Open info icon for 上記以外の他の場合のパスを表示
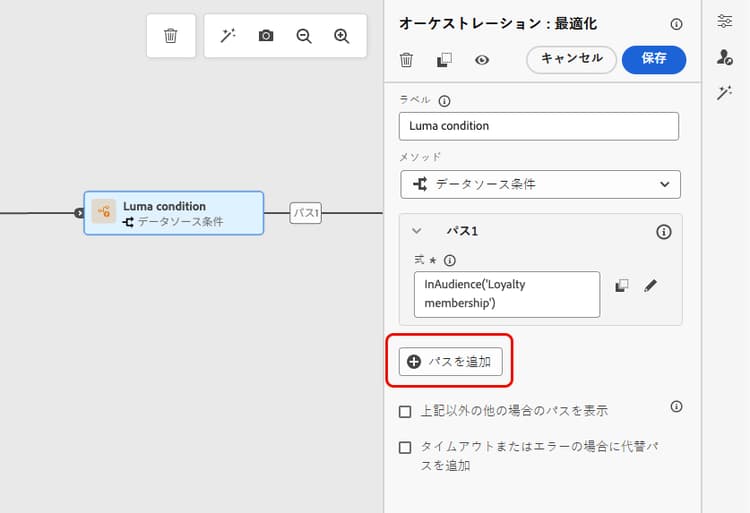 [676, 406]
